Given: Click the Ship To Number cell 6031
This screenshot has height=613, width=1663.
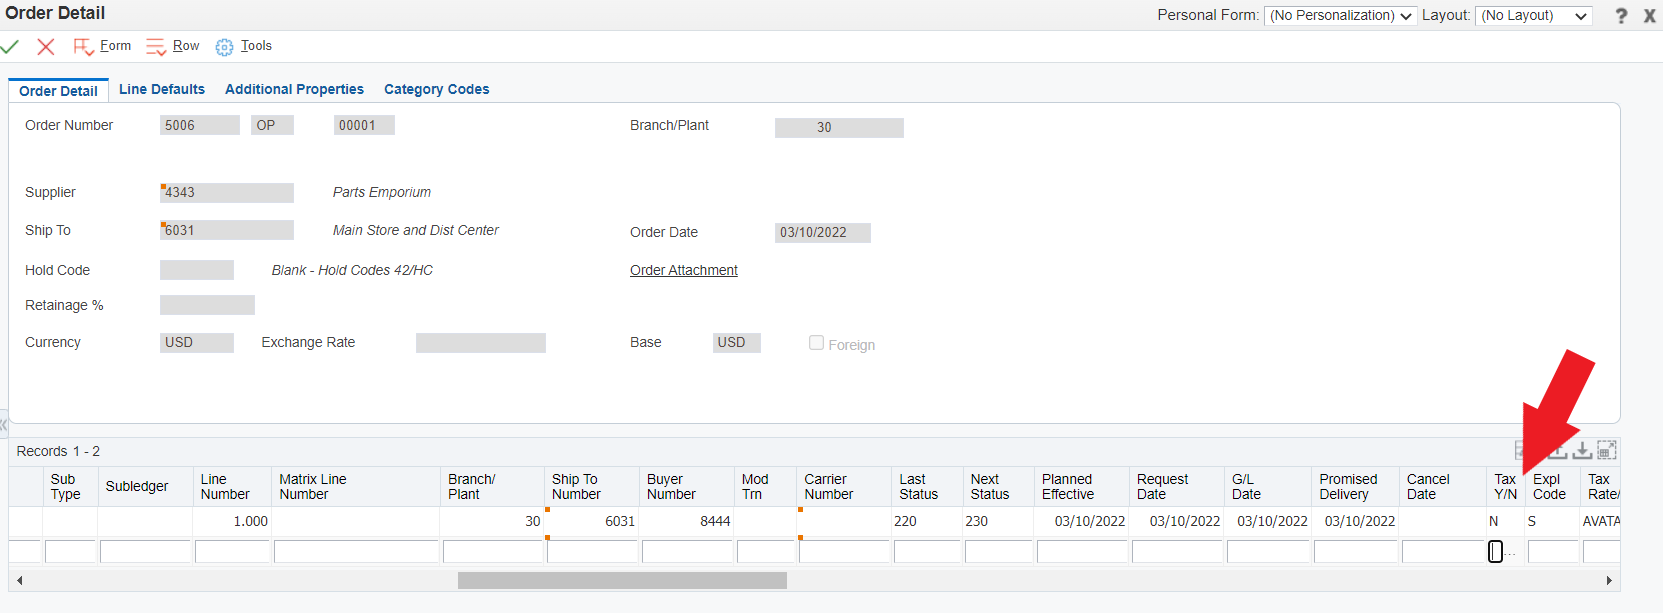Looking at the screenshot, I should point(592,521).
